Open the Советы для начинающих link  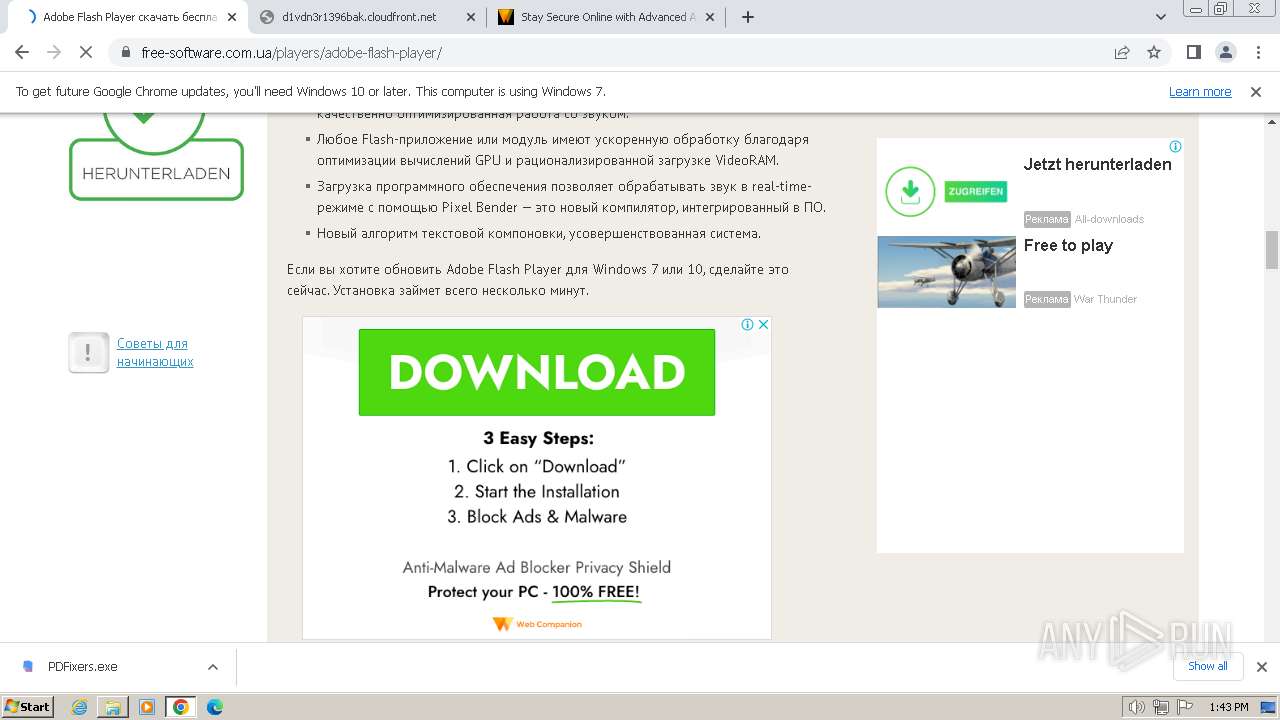(x=155, y=352)
